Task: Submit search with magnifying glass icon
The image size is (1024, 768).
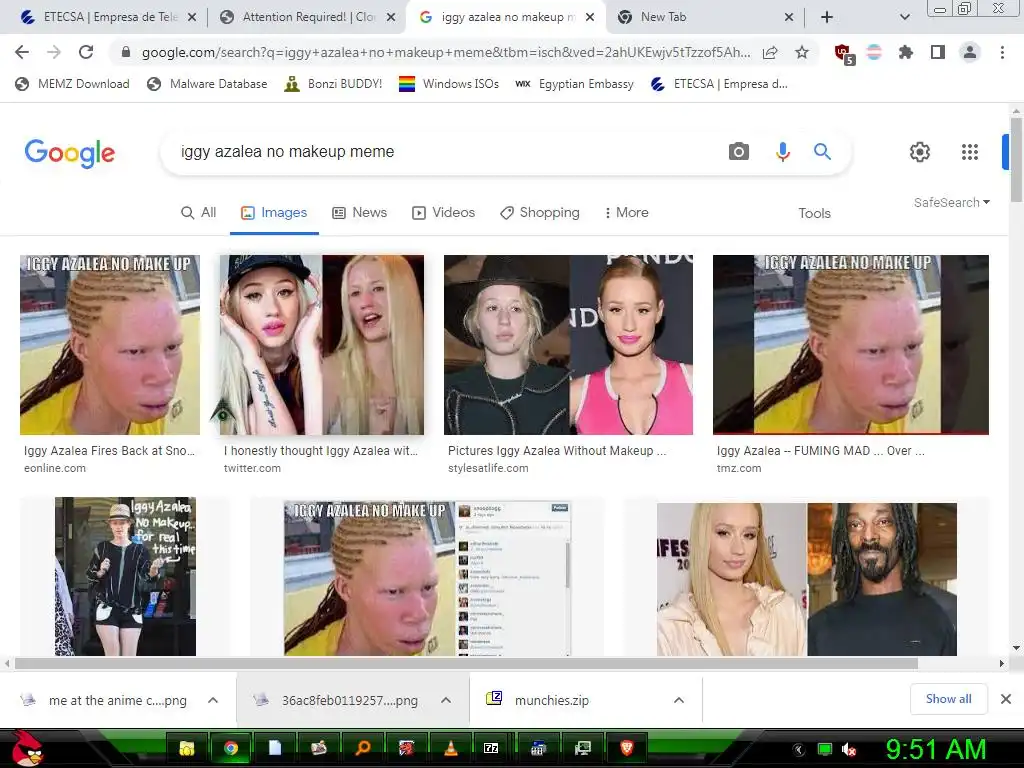Action: click(x=822, y=152)
